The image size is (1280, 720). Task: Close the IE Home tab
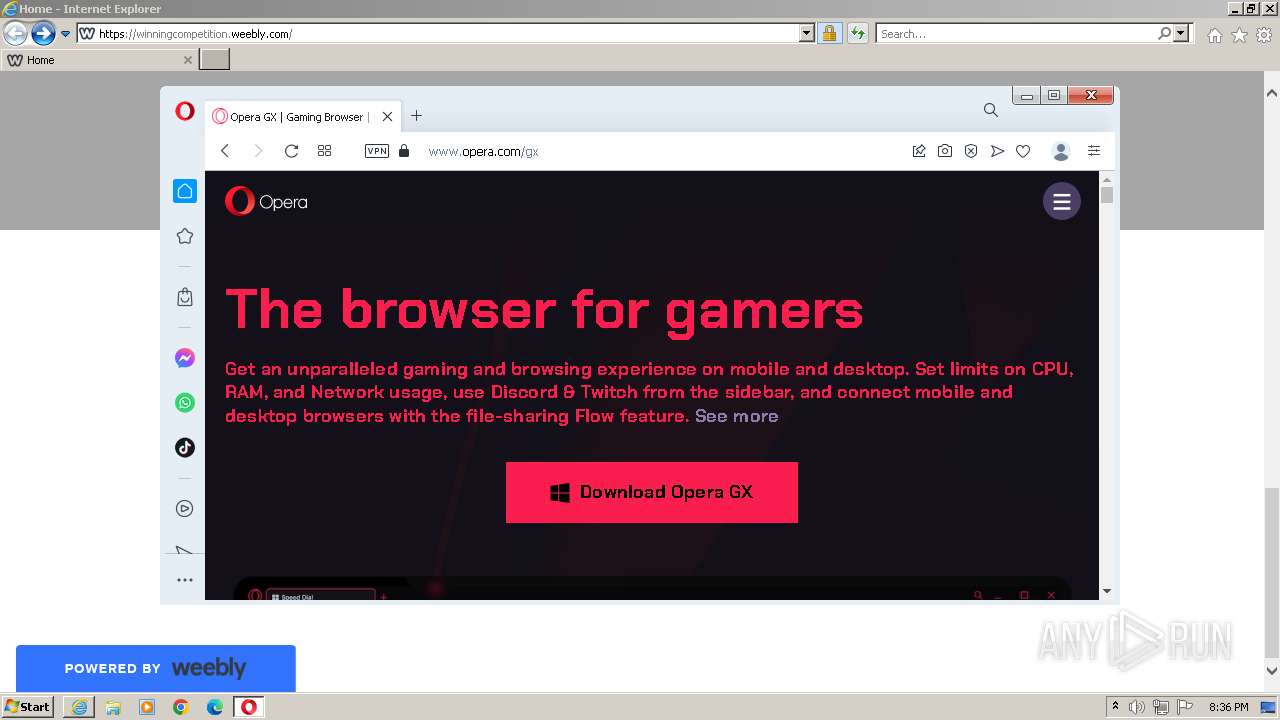point(187,60)
